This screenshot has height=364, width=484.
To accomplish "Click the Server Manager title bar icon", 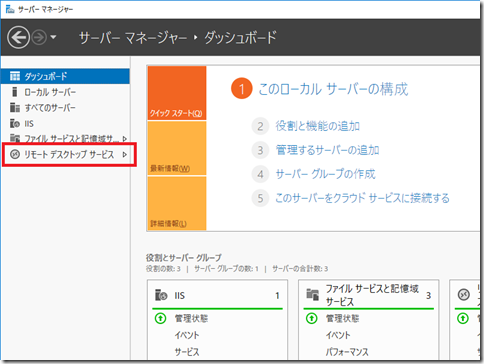I will click(10, 9).
